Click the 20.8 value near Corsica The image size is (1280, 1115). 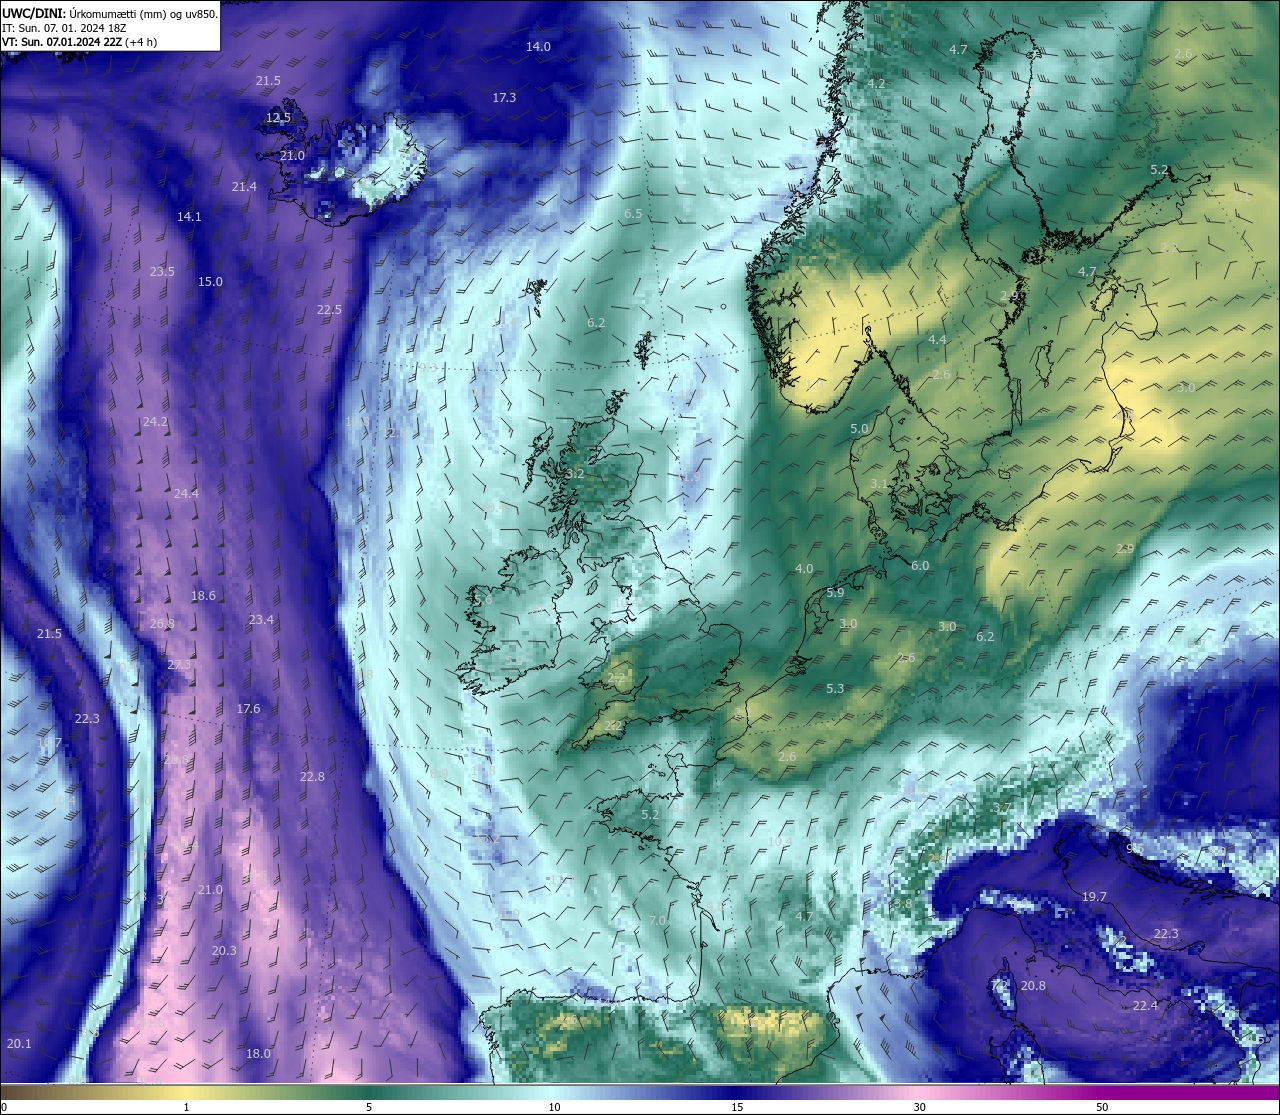click(x=1033, y=986)
